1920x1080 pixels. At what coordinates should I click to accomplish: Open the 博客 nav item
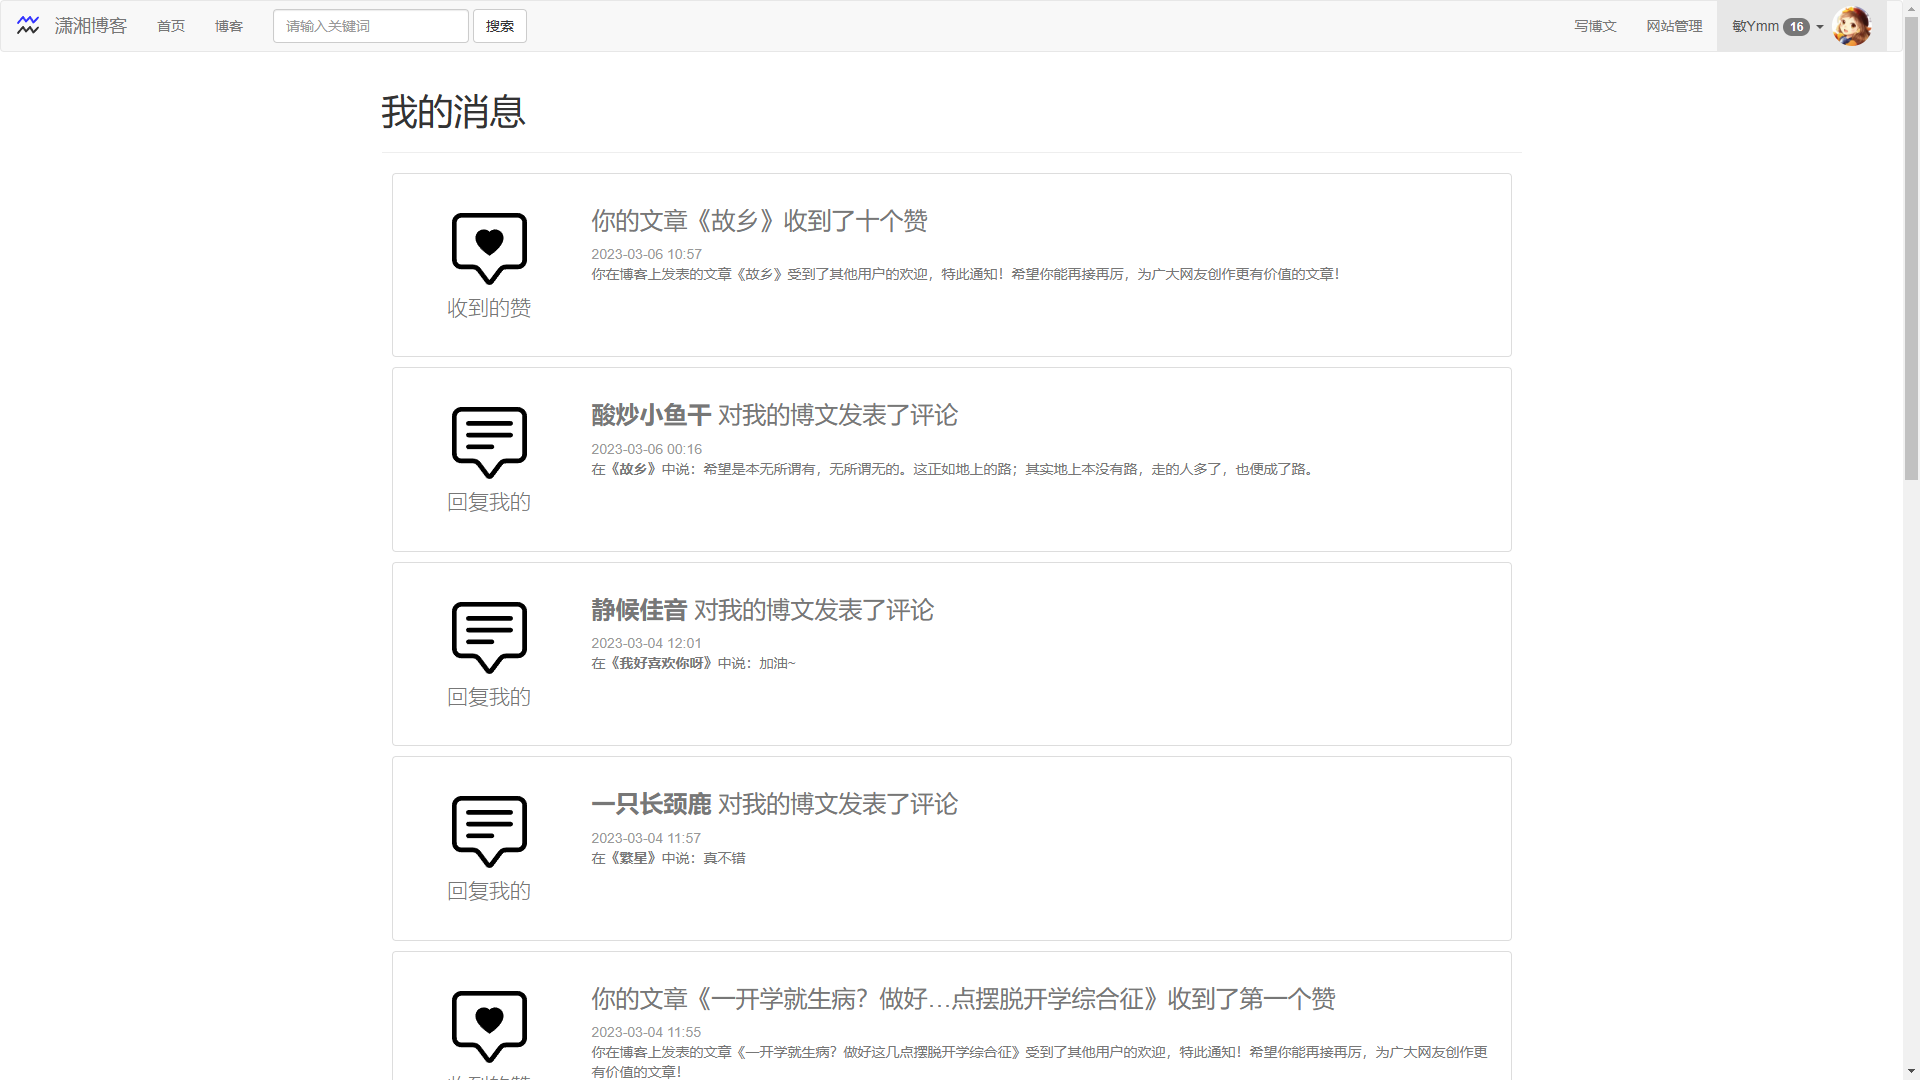coord(229,26)
